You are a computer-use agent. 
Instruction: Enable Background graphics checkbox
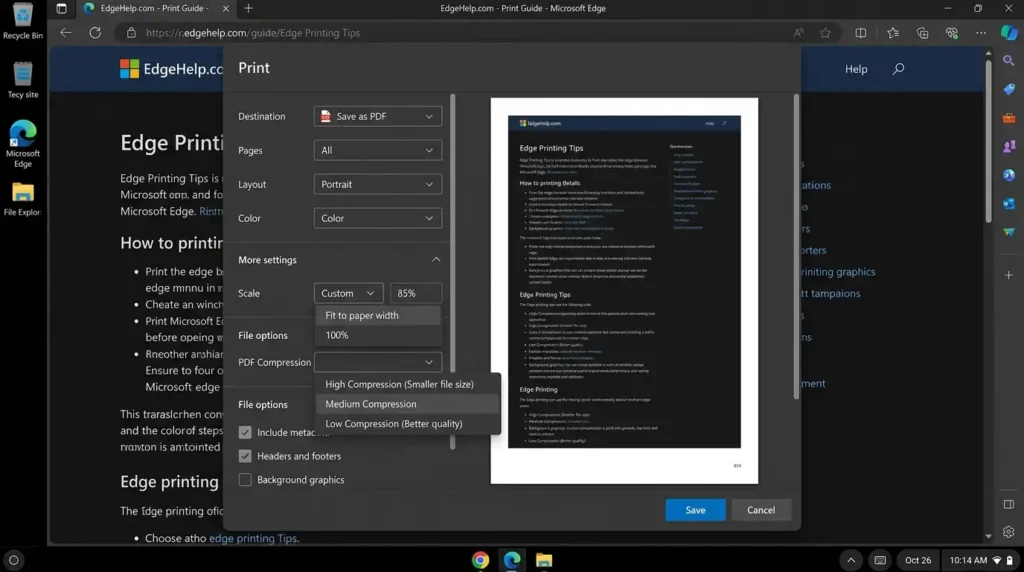(245, 479)
